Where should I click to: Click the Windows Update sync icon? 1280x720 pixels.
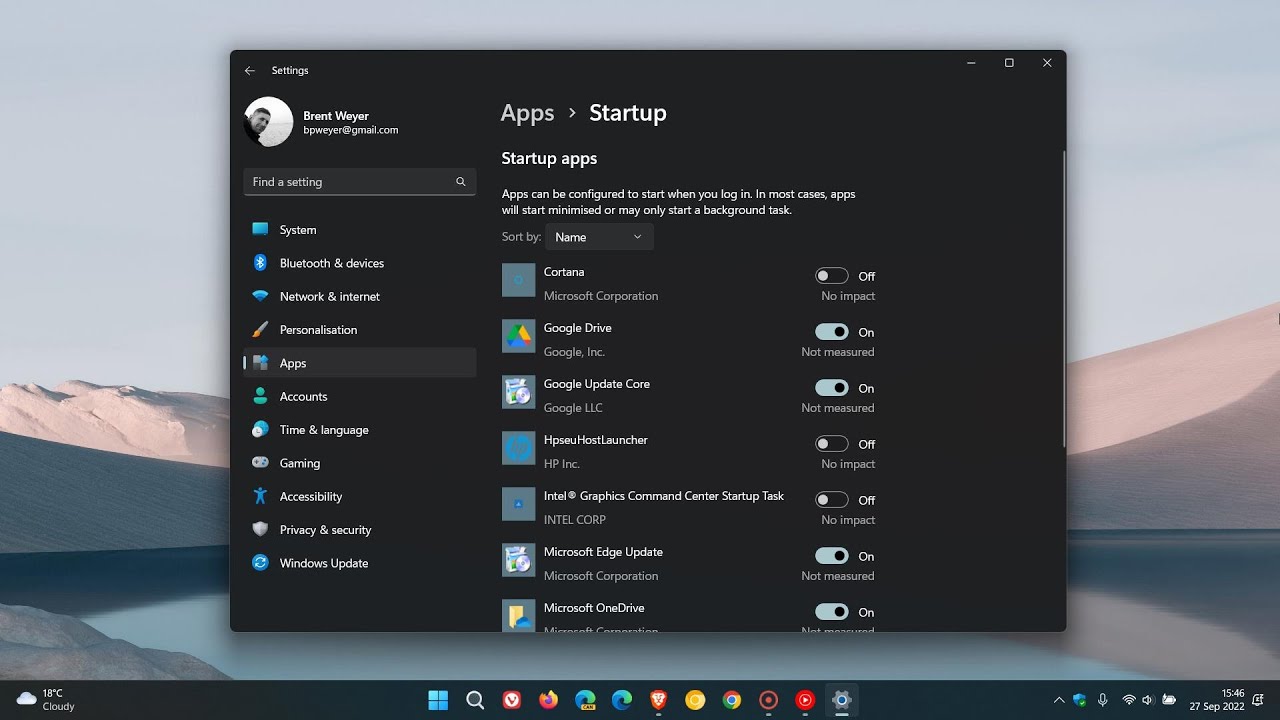point(260,563)
